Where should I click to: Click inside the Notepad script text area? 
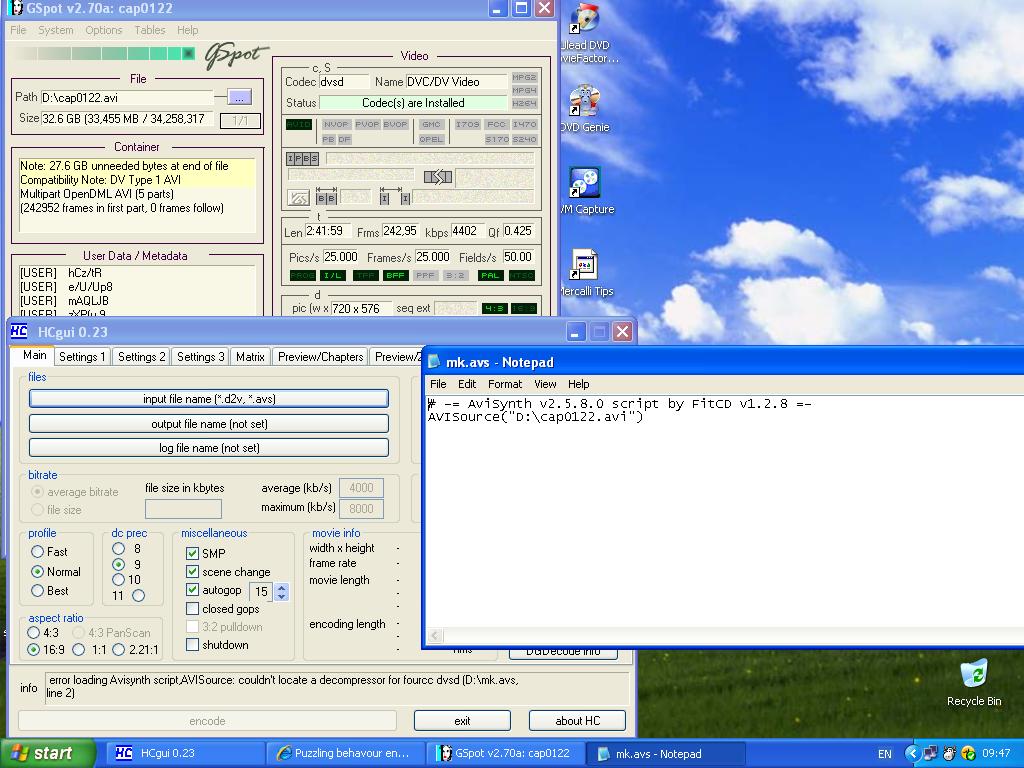[x=725, y=511]
